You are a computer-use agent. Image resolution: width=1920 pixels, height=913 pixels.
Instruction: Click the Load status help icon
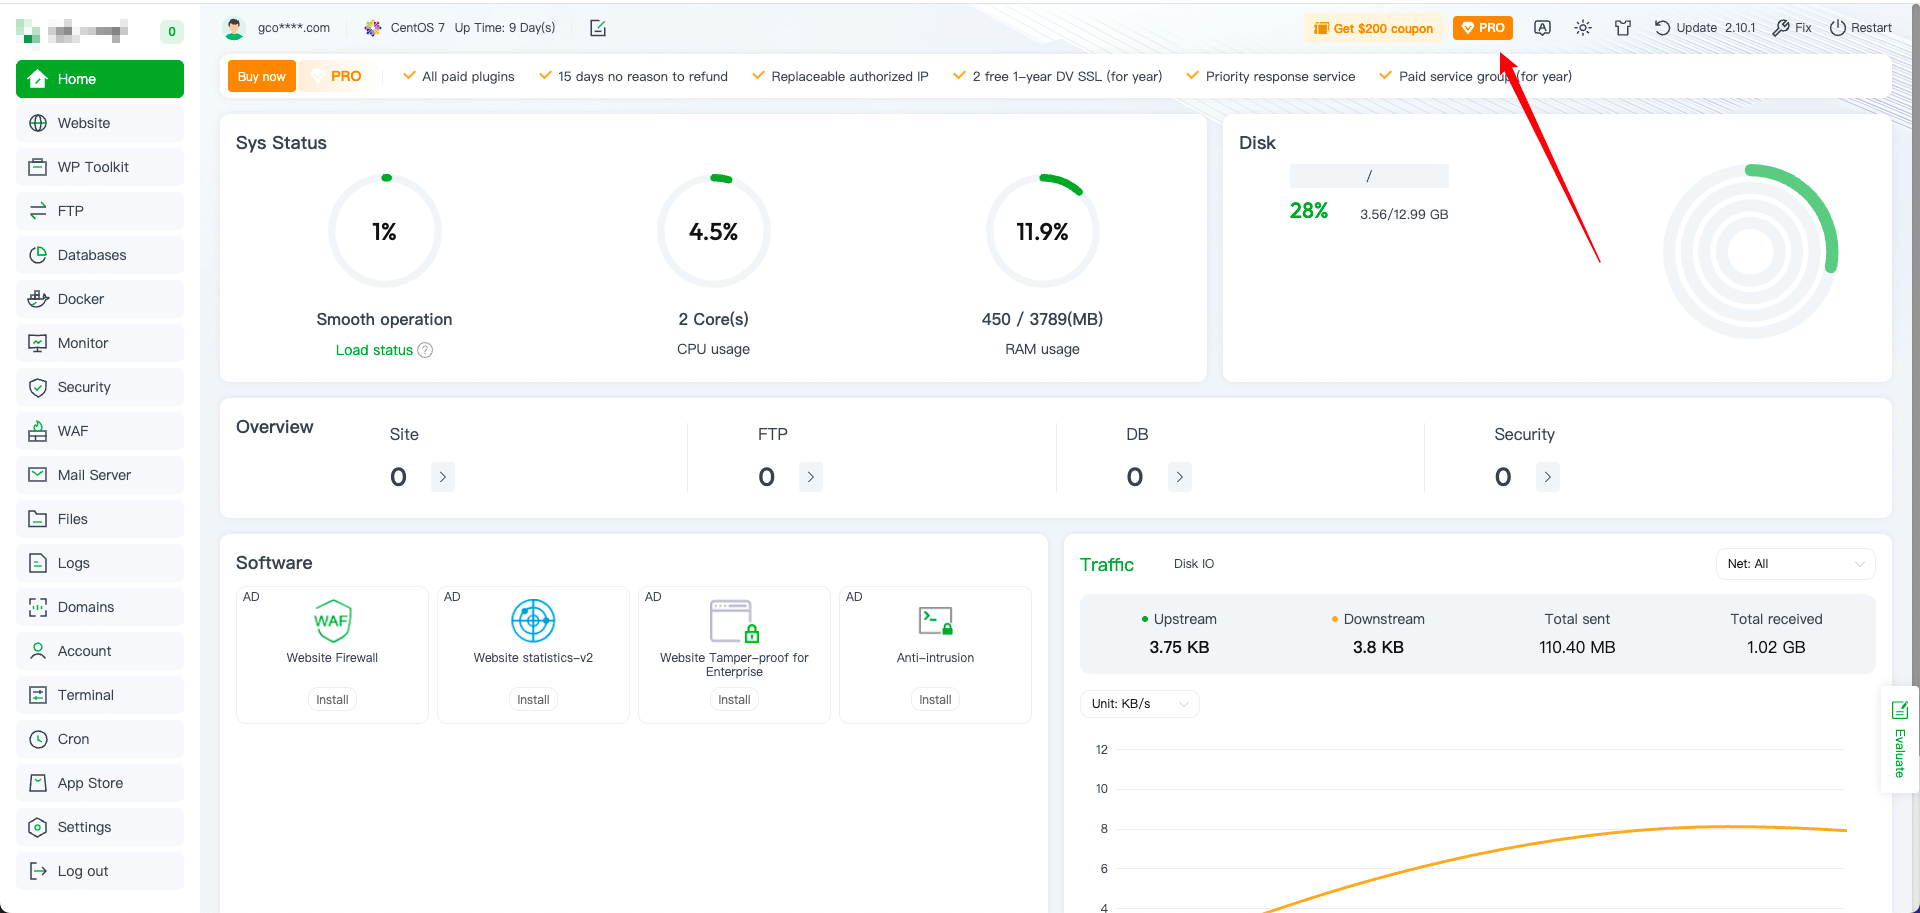pyautogui.click(x=425, y=350)
